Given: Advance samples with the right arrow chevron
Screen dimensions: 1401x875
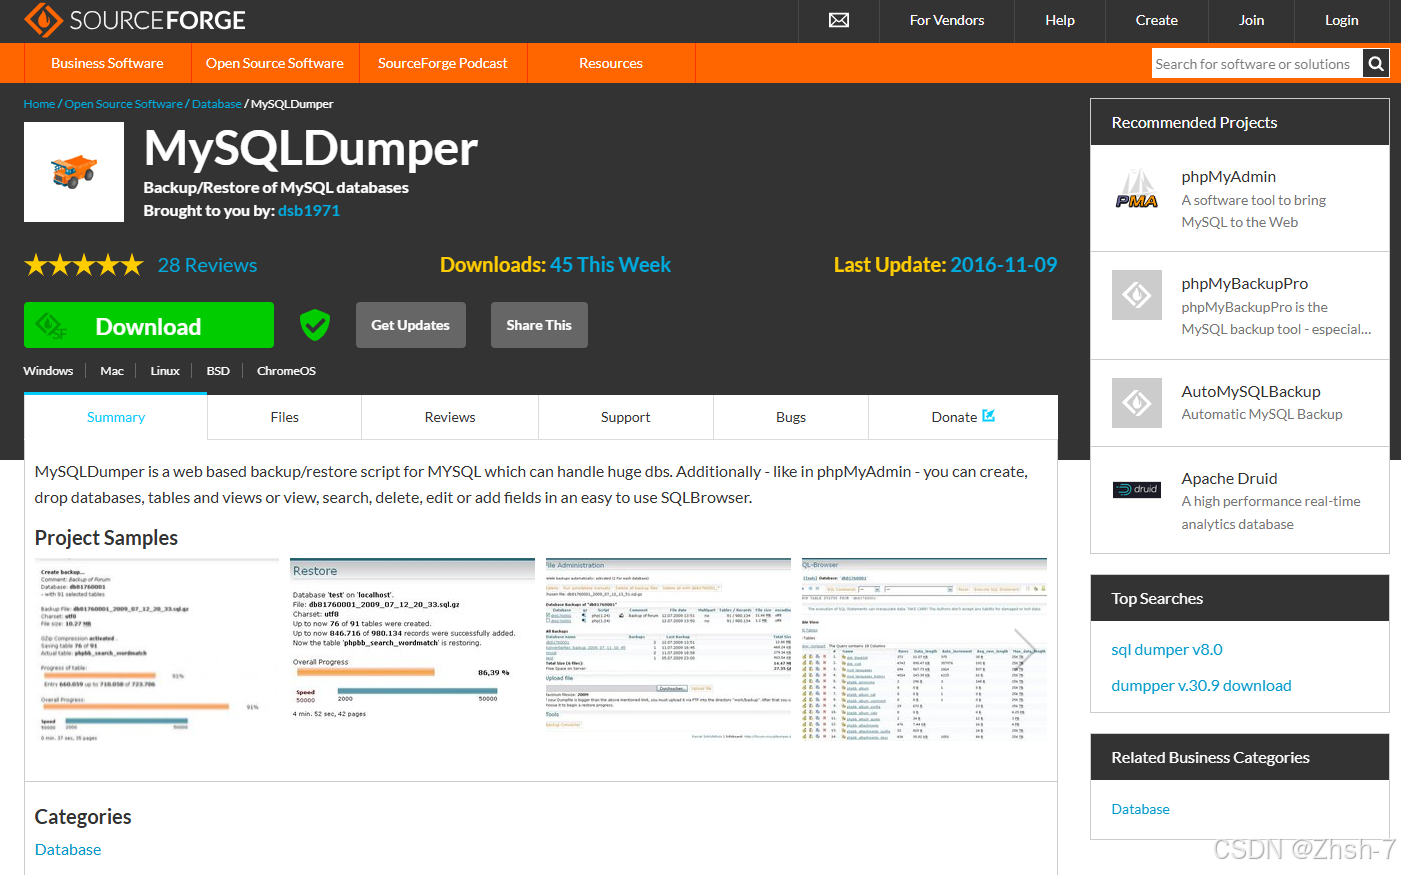Looking at the screenshot, I should pyautogui.click(x=1025, y=648).
